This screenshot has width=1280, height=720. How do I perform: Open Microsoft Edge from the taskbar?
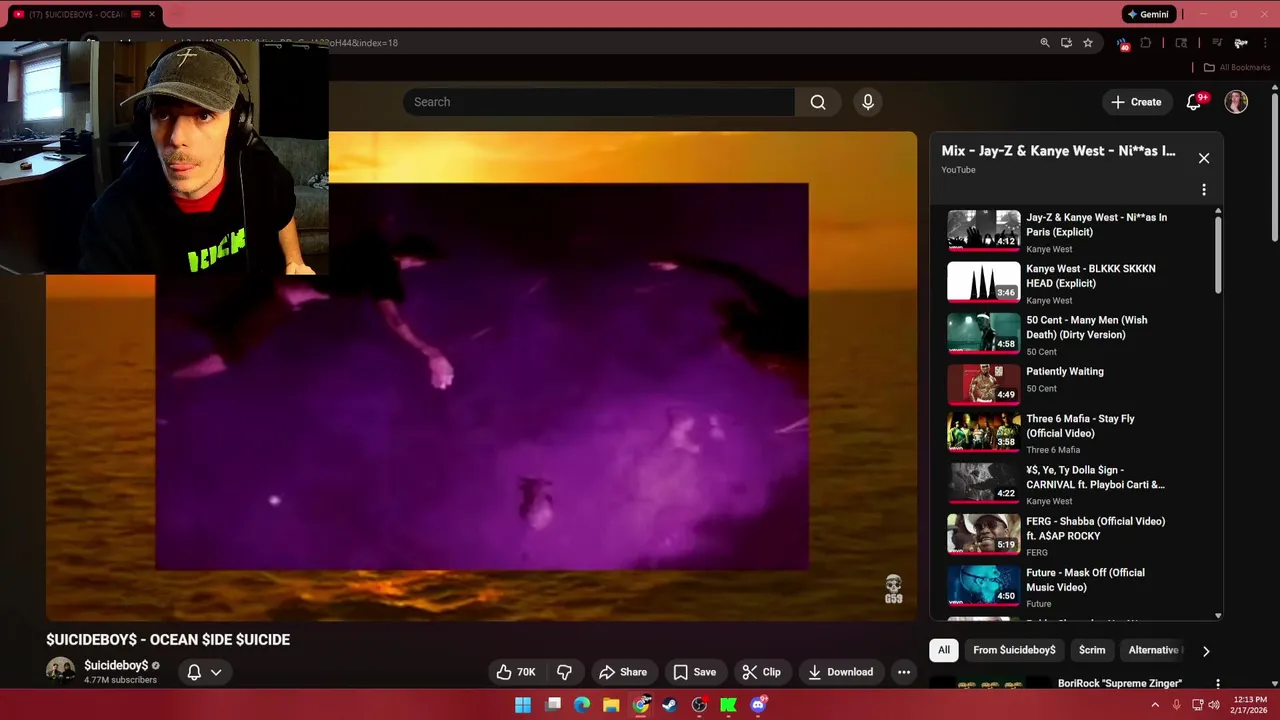coord(582,705)
